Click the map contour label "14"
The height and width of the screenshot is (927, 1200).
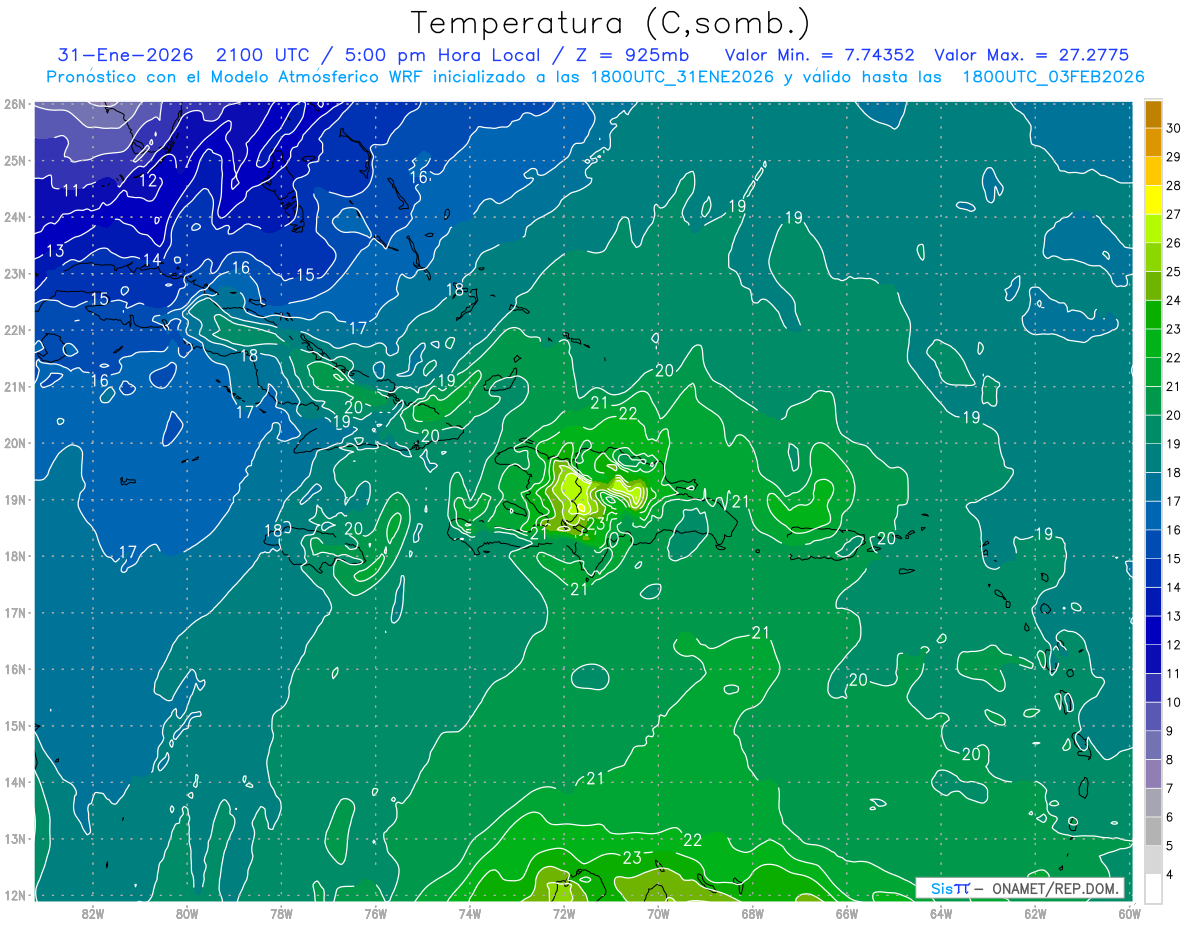click(151, 260)
